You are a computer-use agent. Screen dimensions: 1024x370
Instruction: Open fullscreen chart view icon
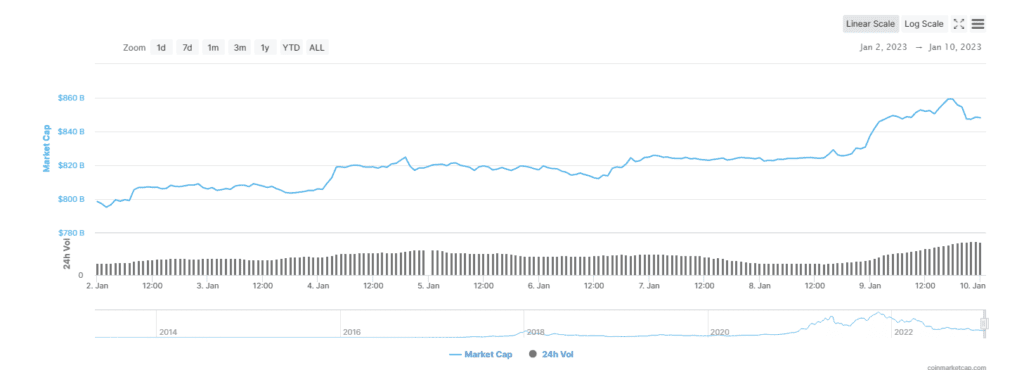pos(959,24)
